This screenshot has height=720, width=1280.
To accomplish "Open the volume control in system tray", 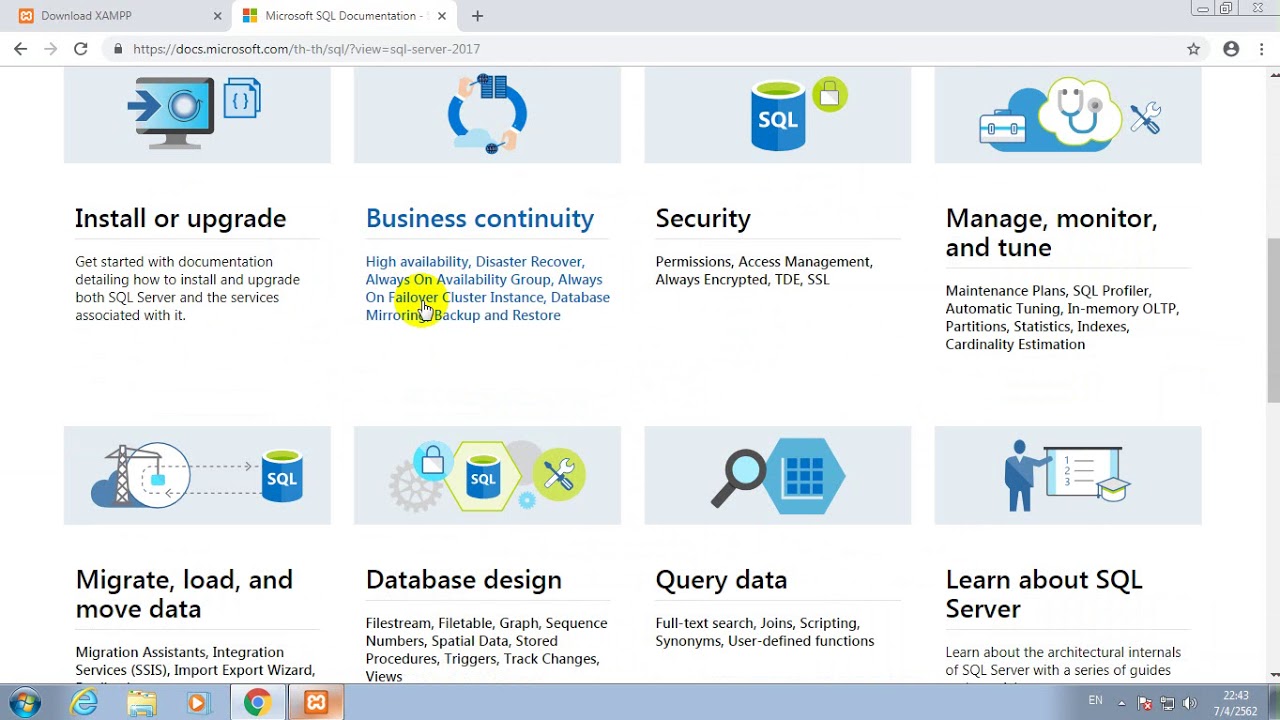I will (1189, 703).
